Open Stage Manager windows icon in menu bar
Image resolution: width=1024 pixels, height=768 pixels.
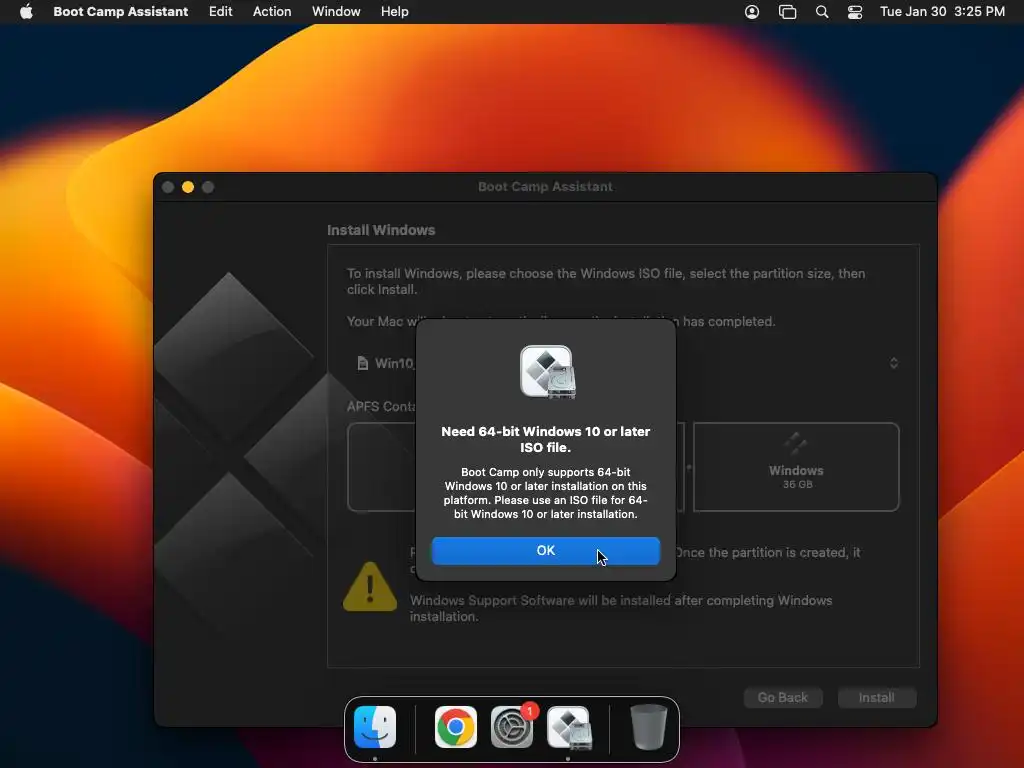[x=788, y=12]
